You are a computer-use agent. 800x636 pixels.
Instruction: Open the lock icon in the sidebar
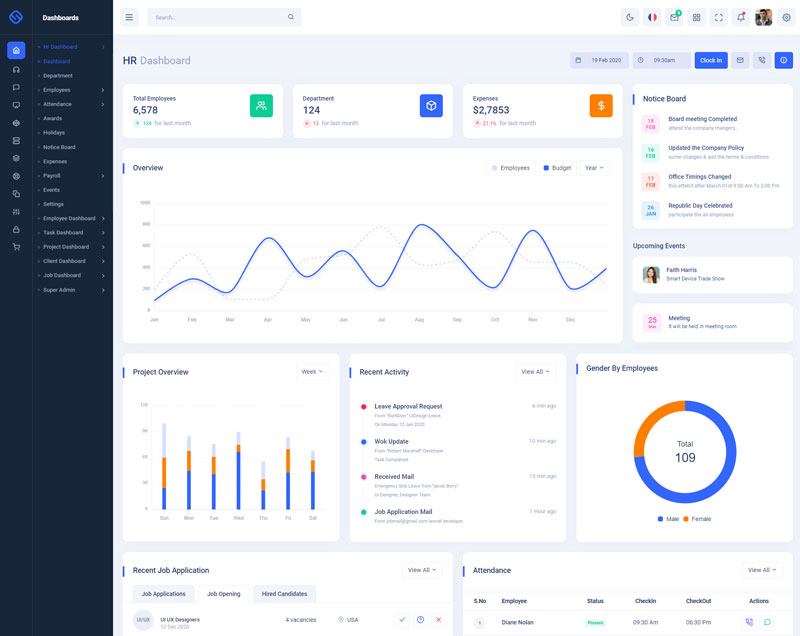click(16, 229)
